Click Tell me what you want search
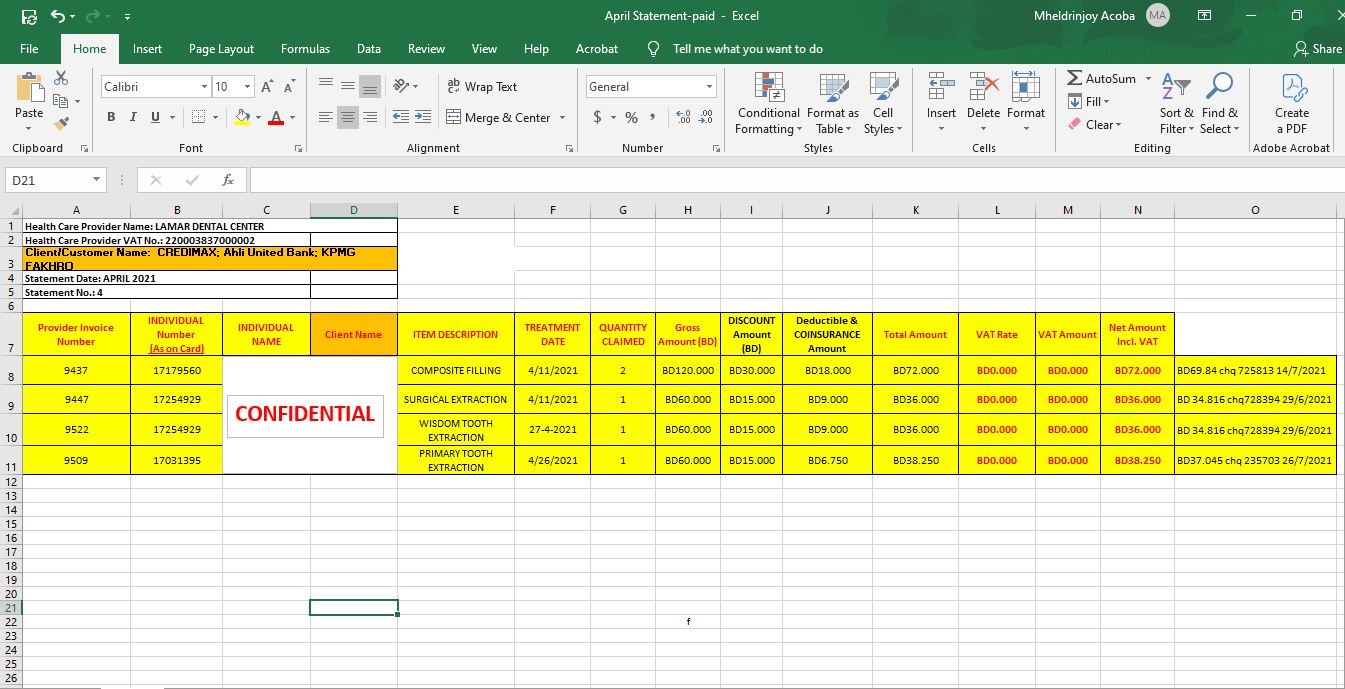 click(x=736, y=48)
